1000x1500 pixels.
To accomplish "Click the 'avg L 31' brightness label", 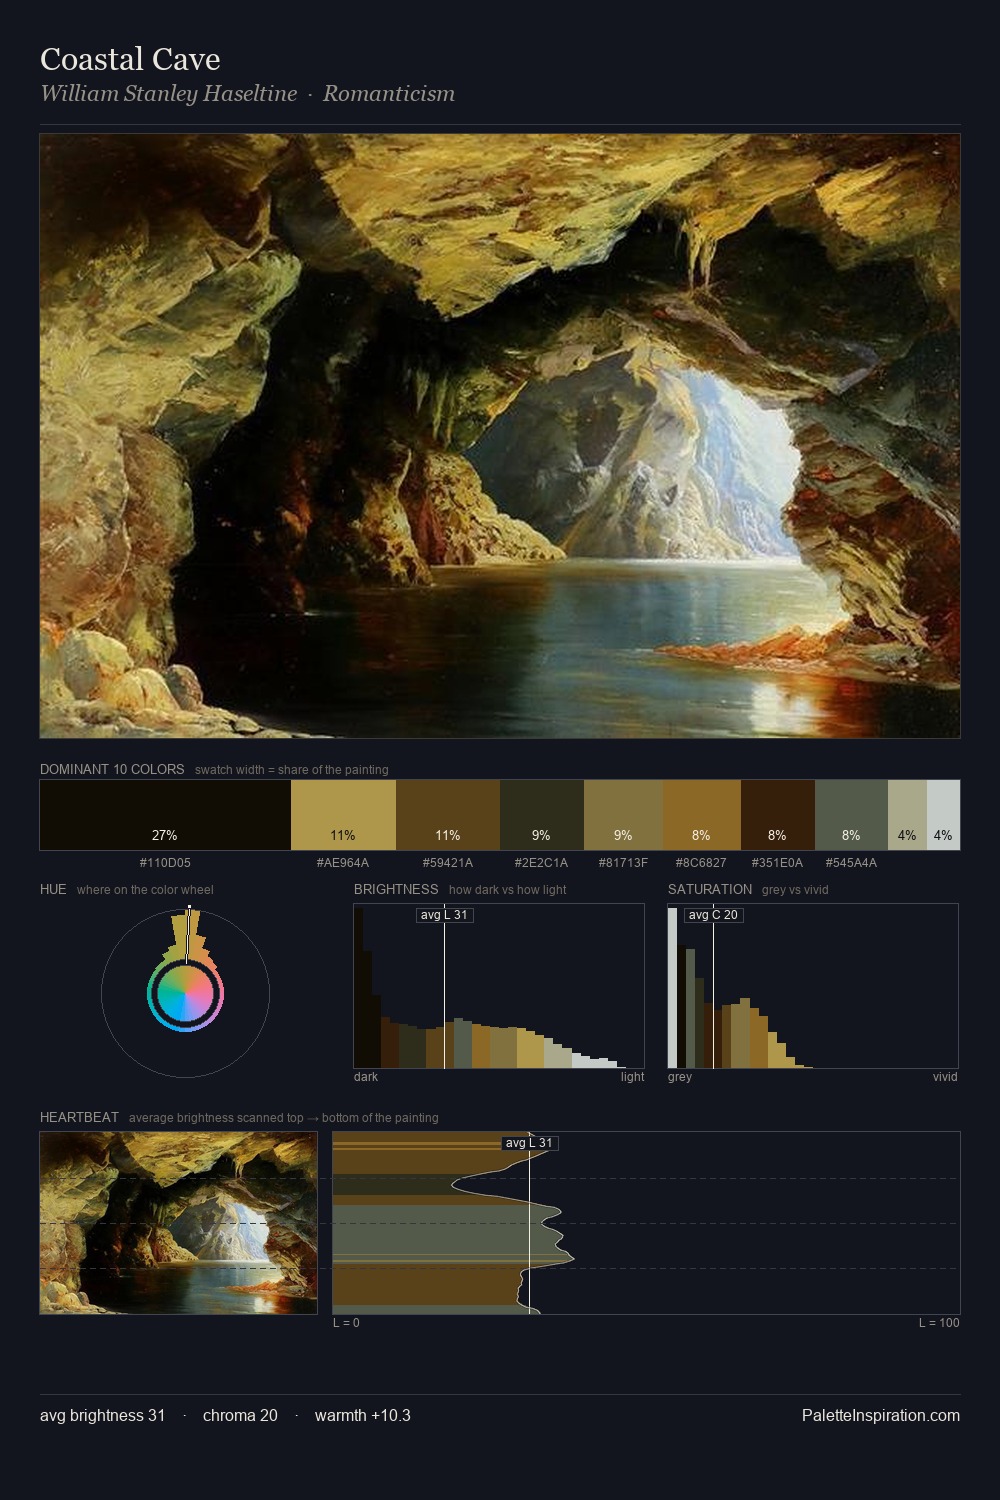I will [x=444, y=915].
